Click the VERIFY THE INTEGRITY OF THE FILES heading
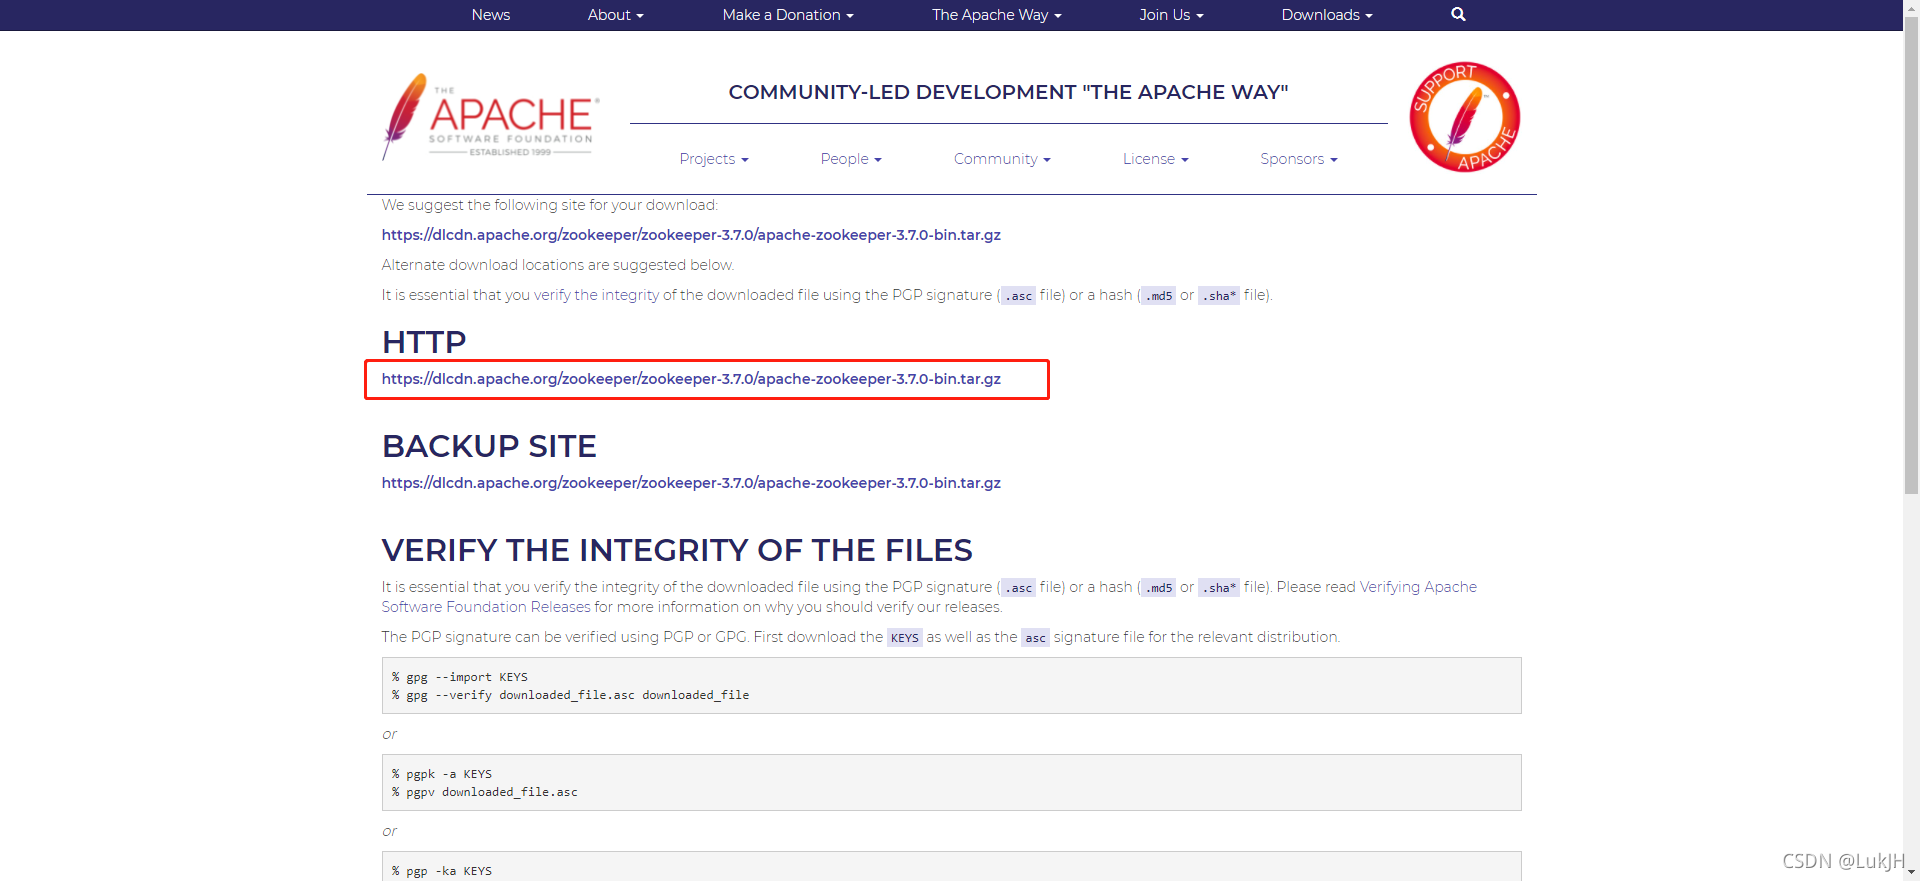 [x=677, y=550]
